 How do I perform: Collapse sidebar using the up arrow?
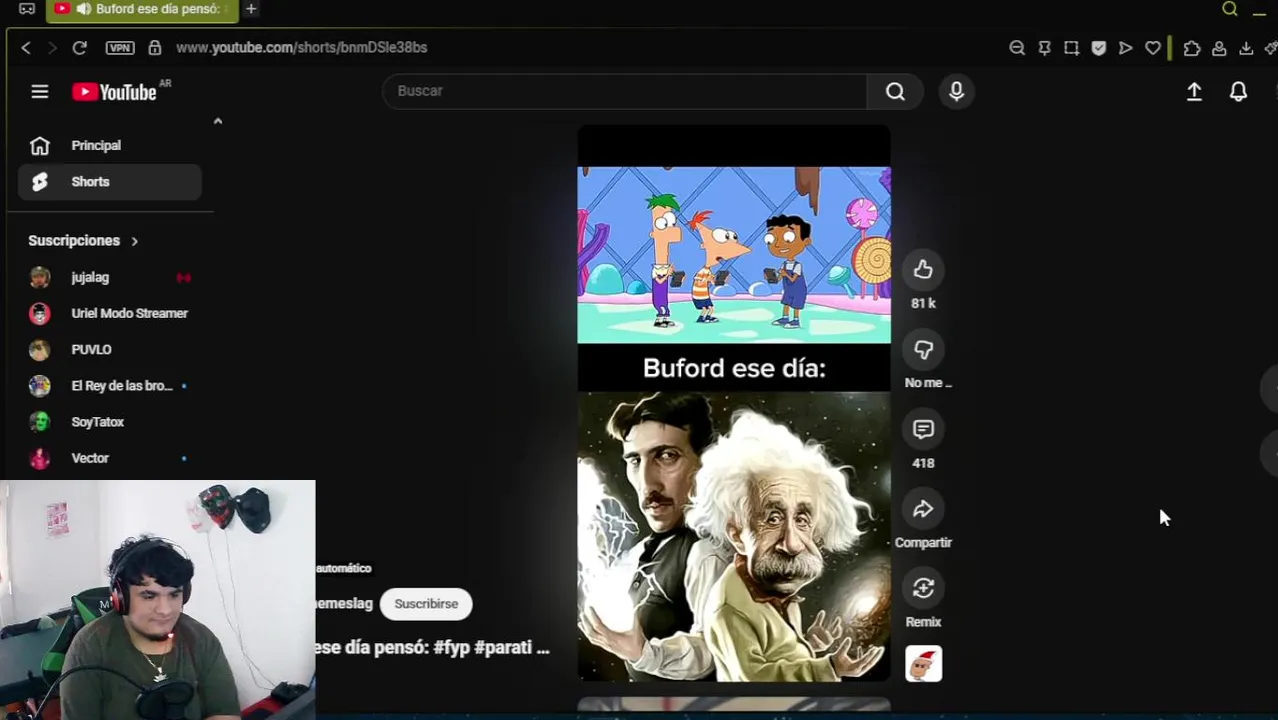pyautogui.click(x=217, y=121)
